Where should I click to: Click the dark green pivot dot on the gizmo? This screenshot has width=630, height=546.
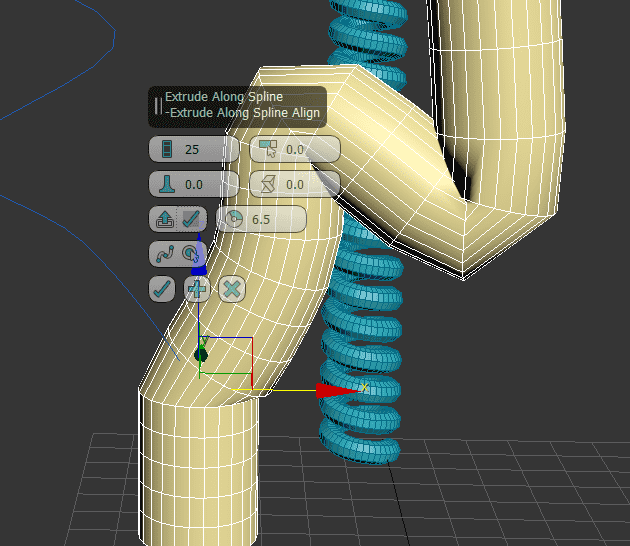pos(200,355)
